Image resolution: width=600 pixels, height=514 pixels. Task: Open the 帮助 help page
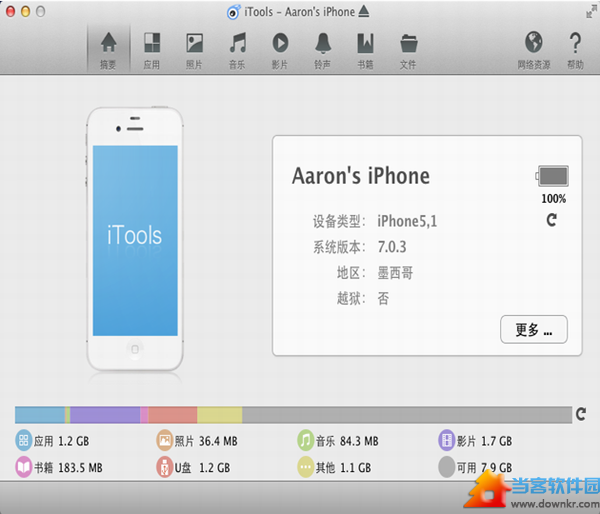(x=575, y=49)
